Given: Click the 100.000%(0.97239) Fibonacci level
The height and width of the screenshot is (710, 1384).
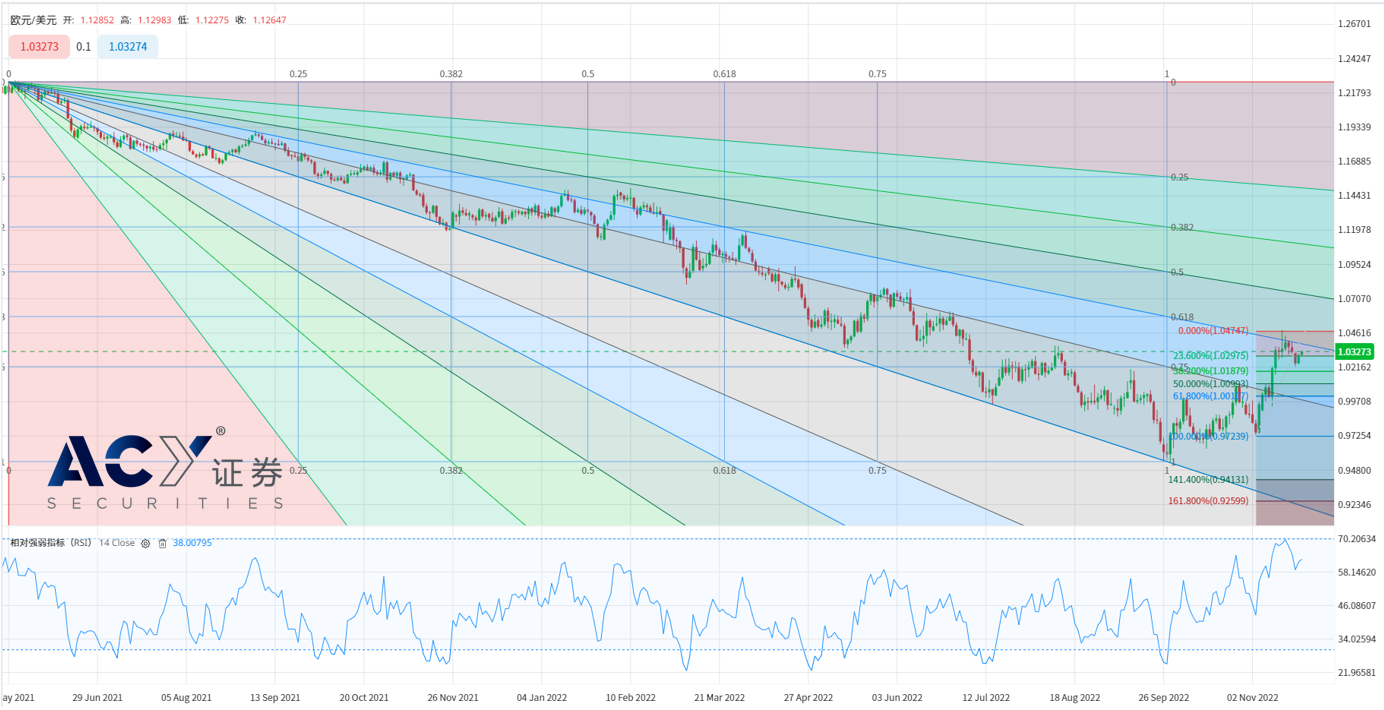Looking at the screenshot, I should tap(1211, 436).
